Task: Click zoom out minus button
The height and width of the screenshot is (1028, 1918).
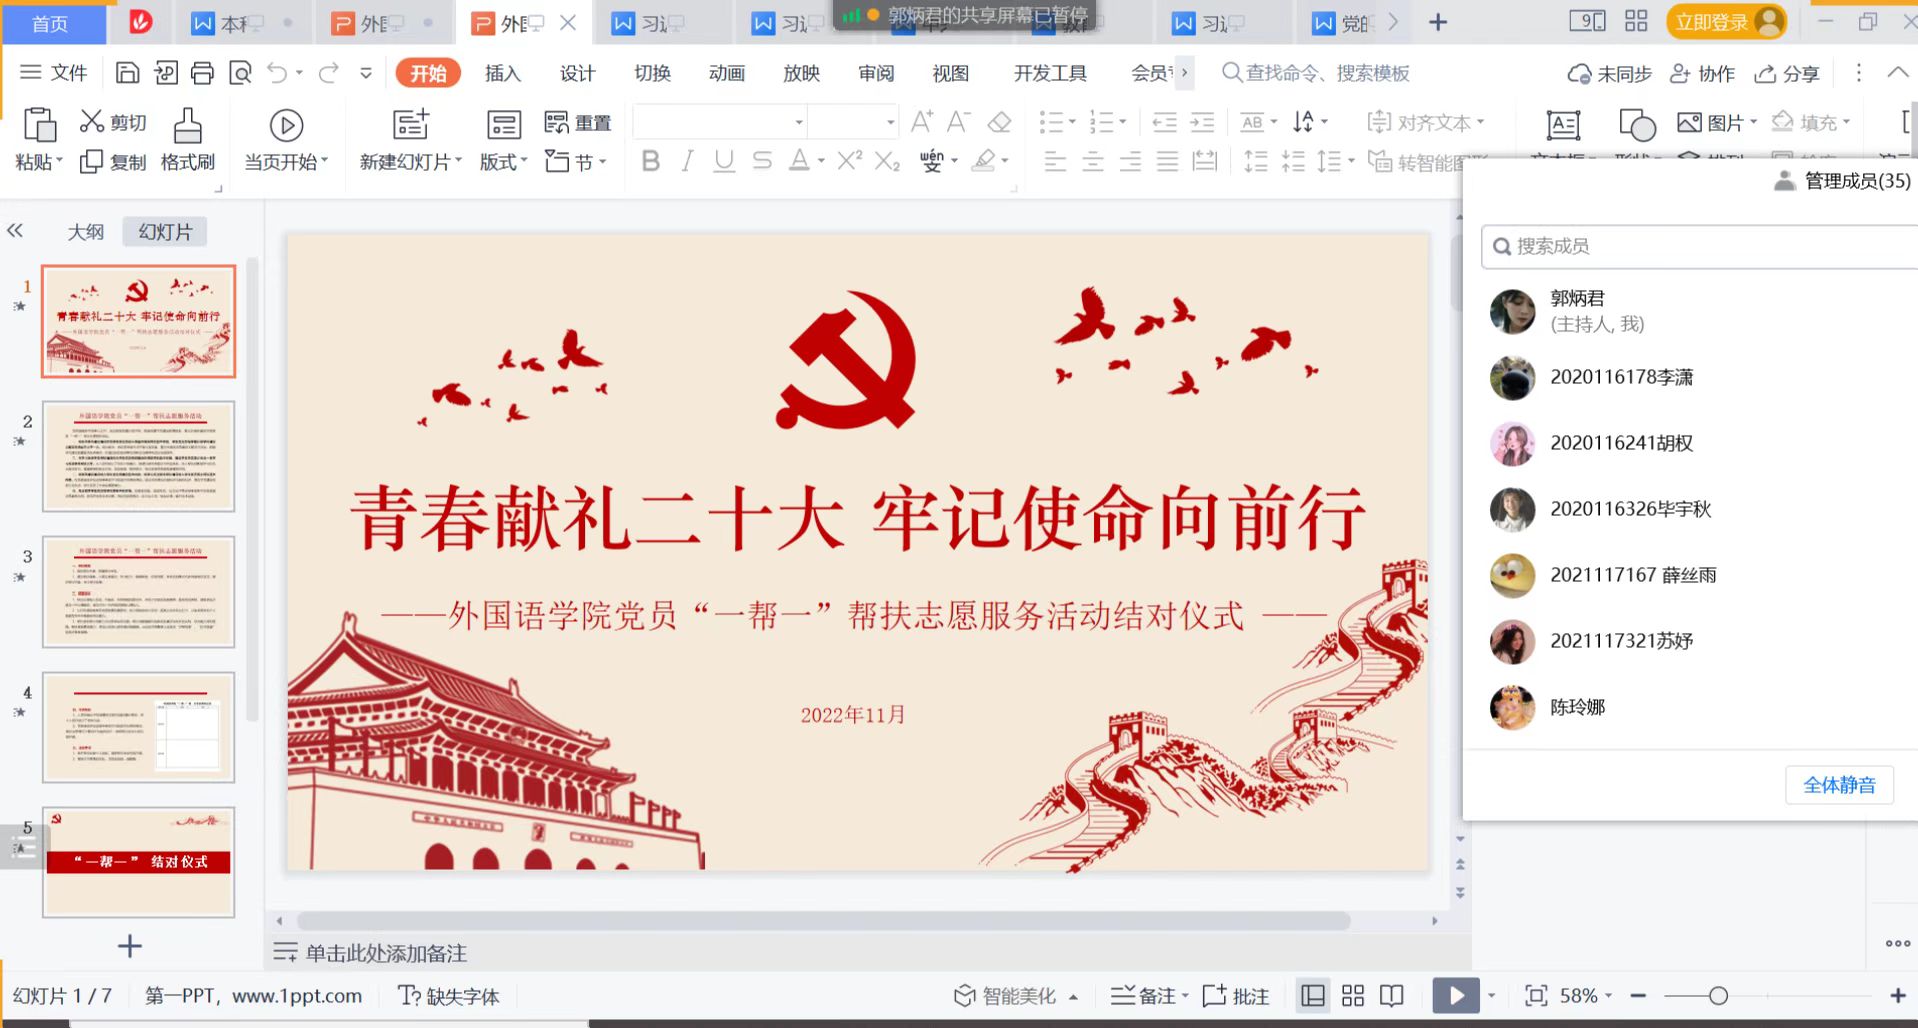Action: click(1638, 995)
